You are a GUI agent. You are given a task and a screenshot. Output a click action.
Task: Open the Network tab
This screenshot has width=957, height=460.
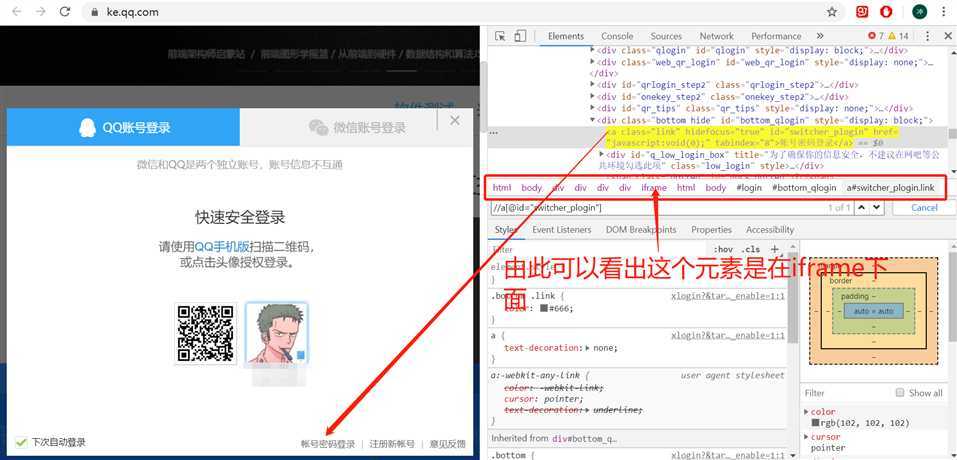pos(717,36)
